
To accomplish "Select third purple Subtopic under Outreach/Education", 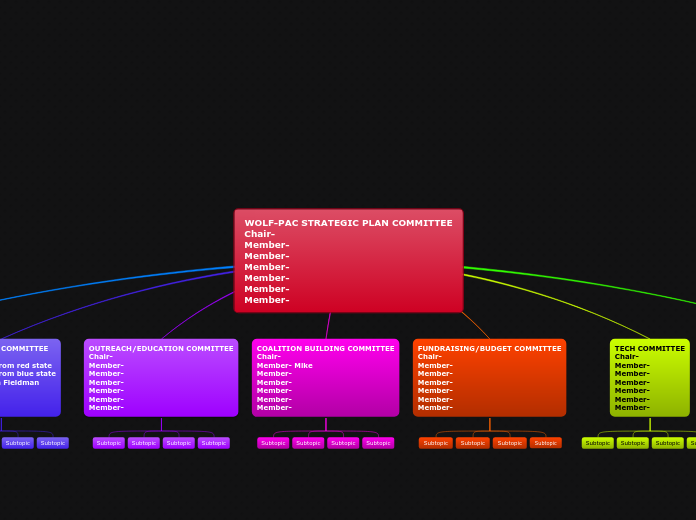I will coord(179,443).
